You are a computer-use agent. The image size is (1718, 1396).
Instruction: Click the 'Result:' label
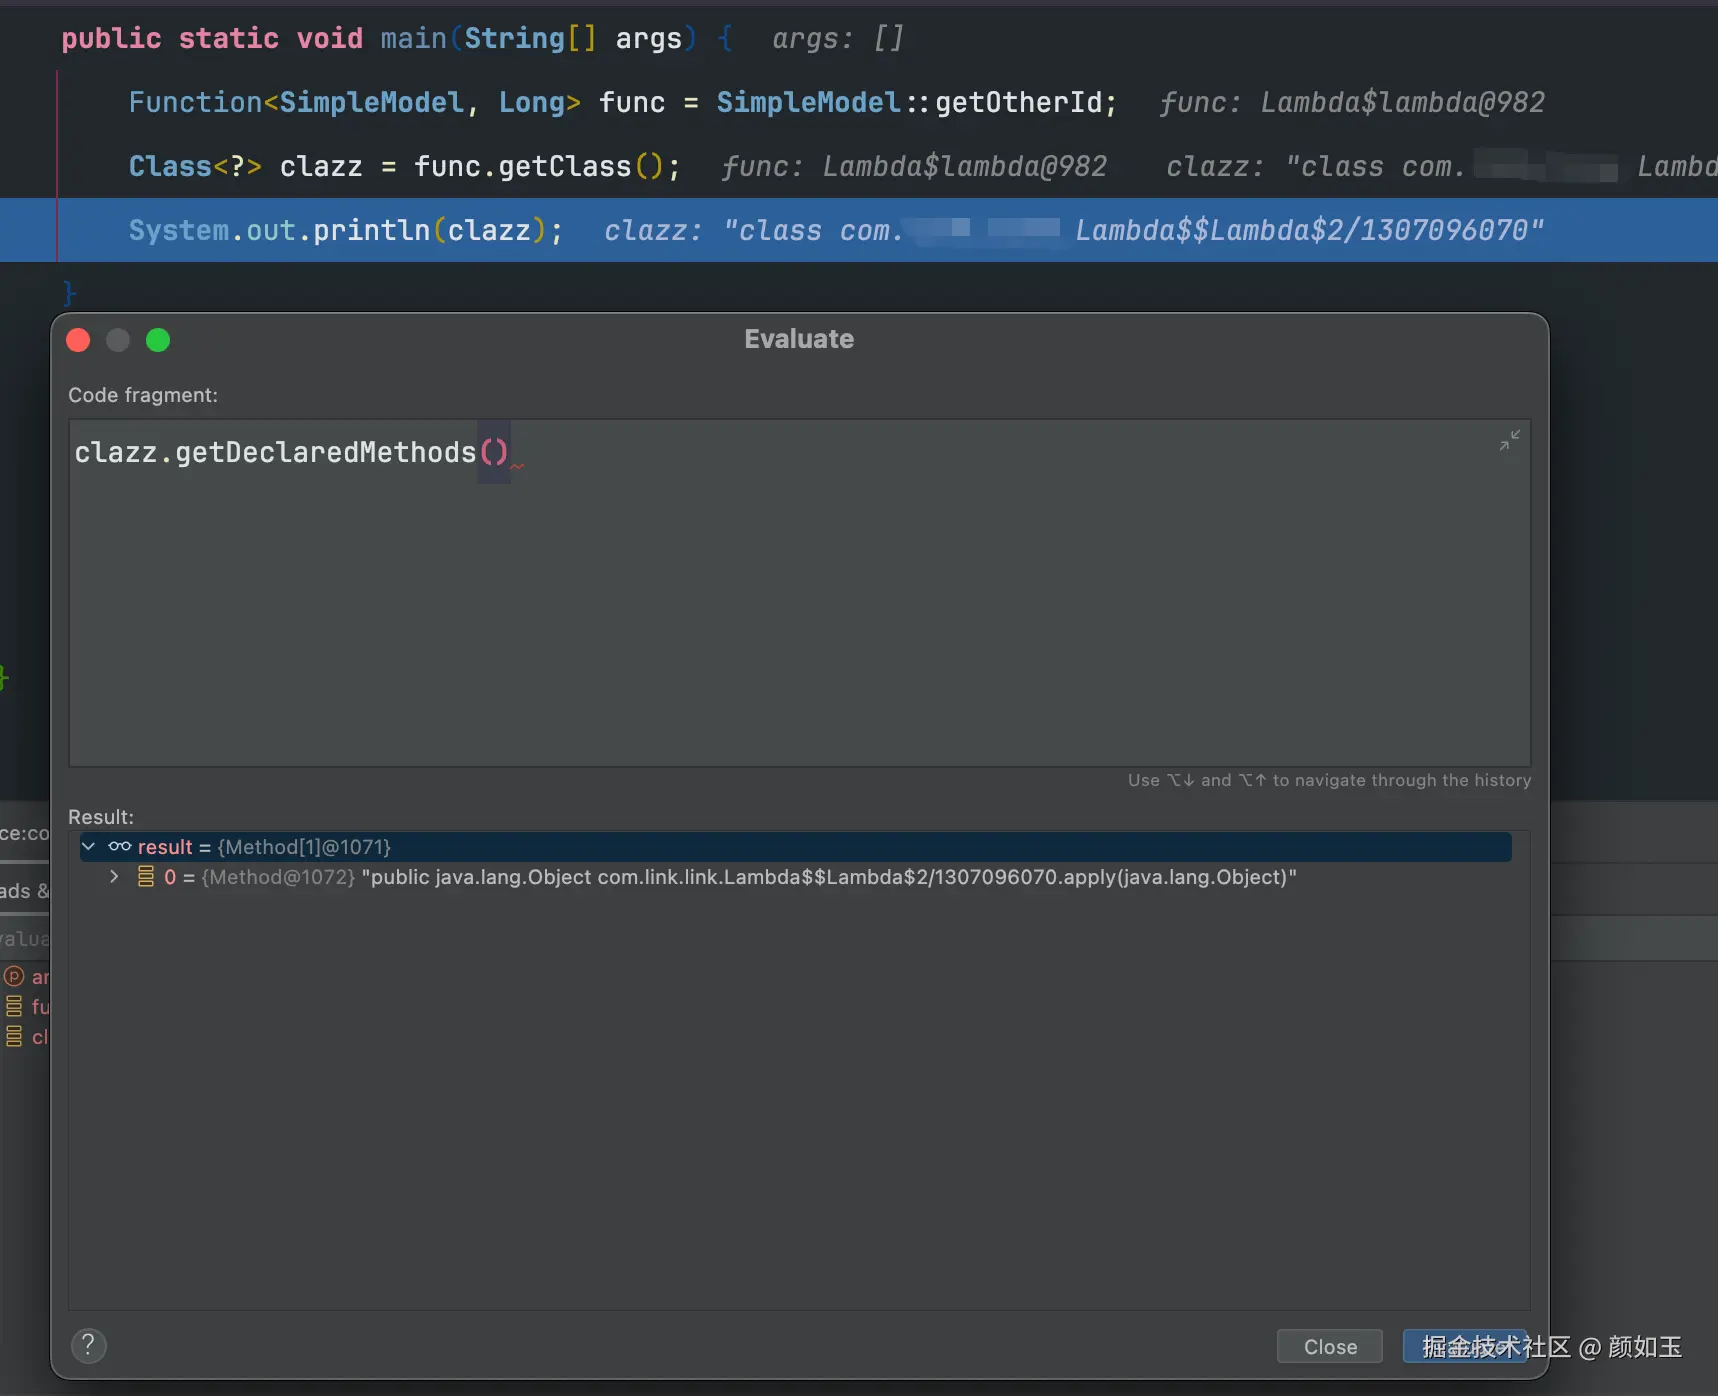pos(101,817)
